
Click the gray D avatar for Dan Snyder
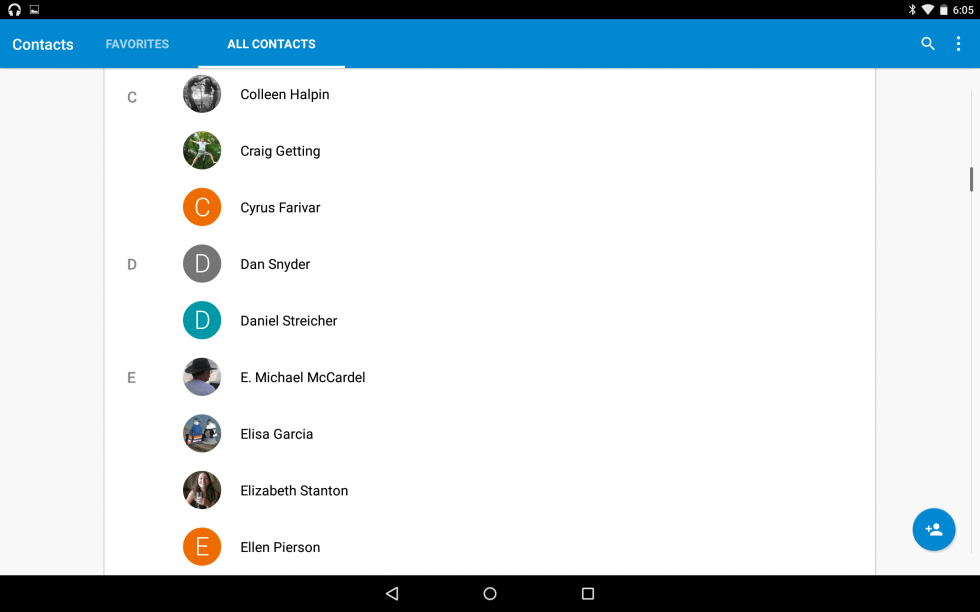(x=202, y=264)
